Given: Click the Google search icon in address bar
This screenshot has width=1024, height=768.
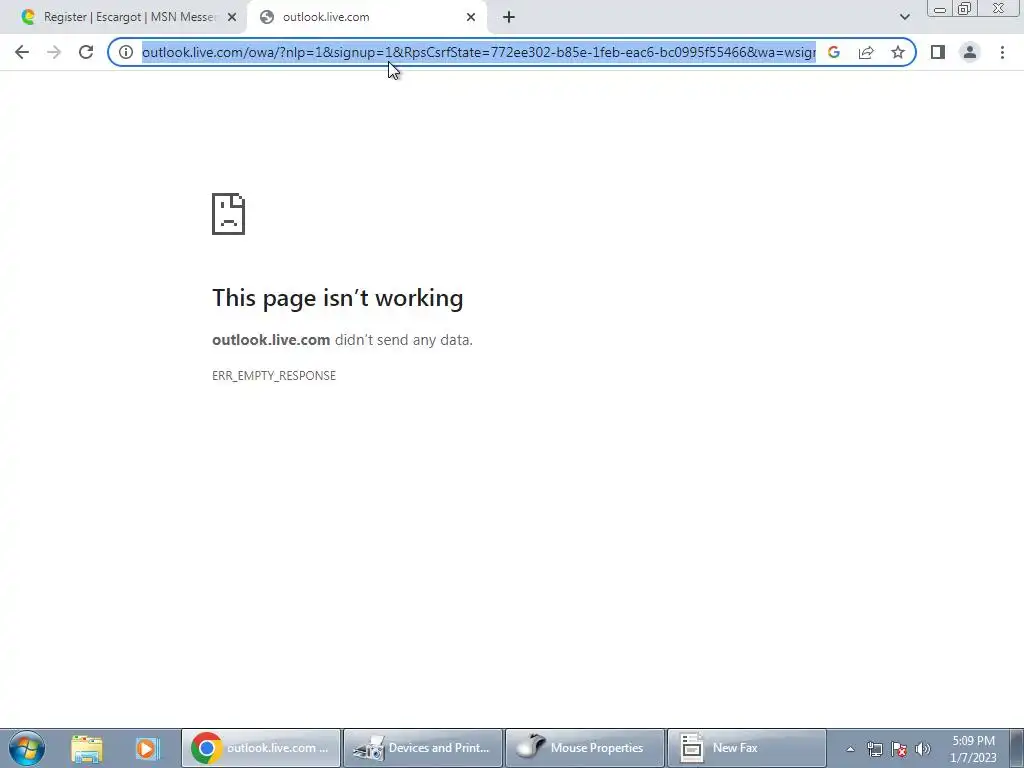Looking at the screenshot, I should (x=834, y=52).
